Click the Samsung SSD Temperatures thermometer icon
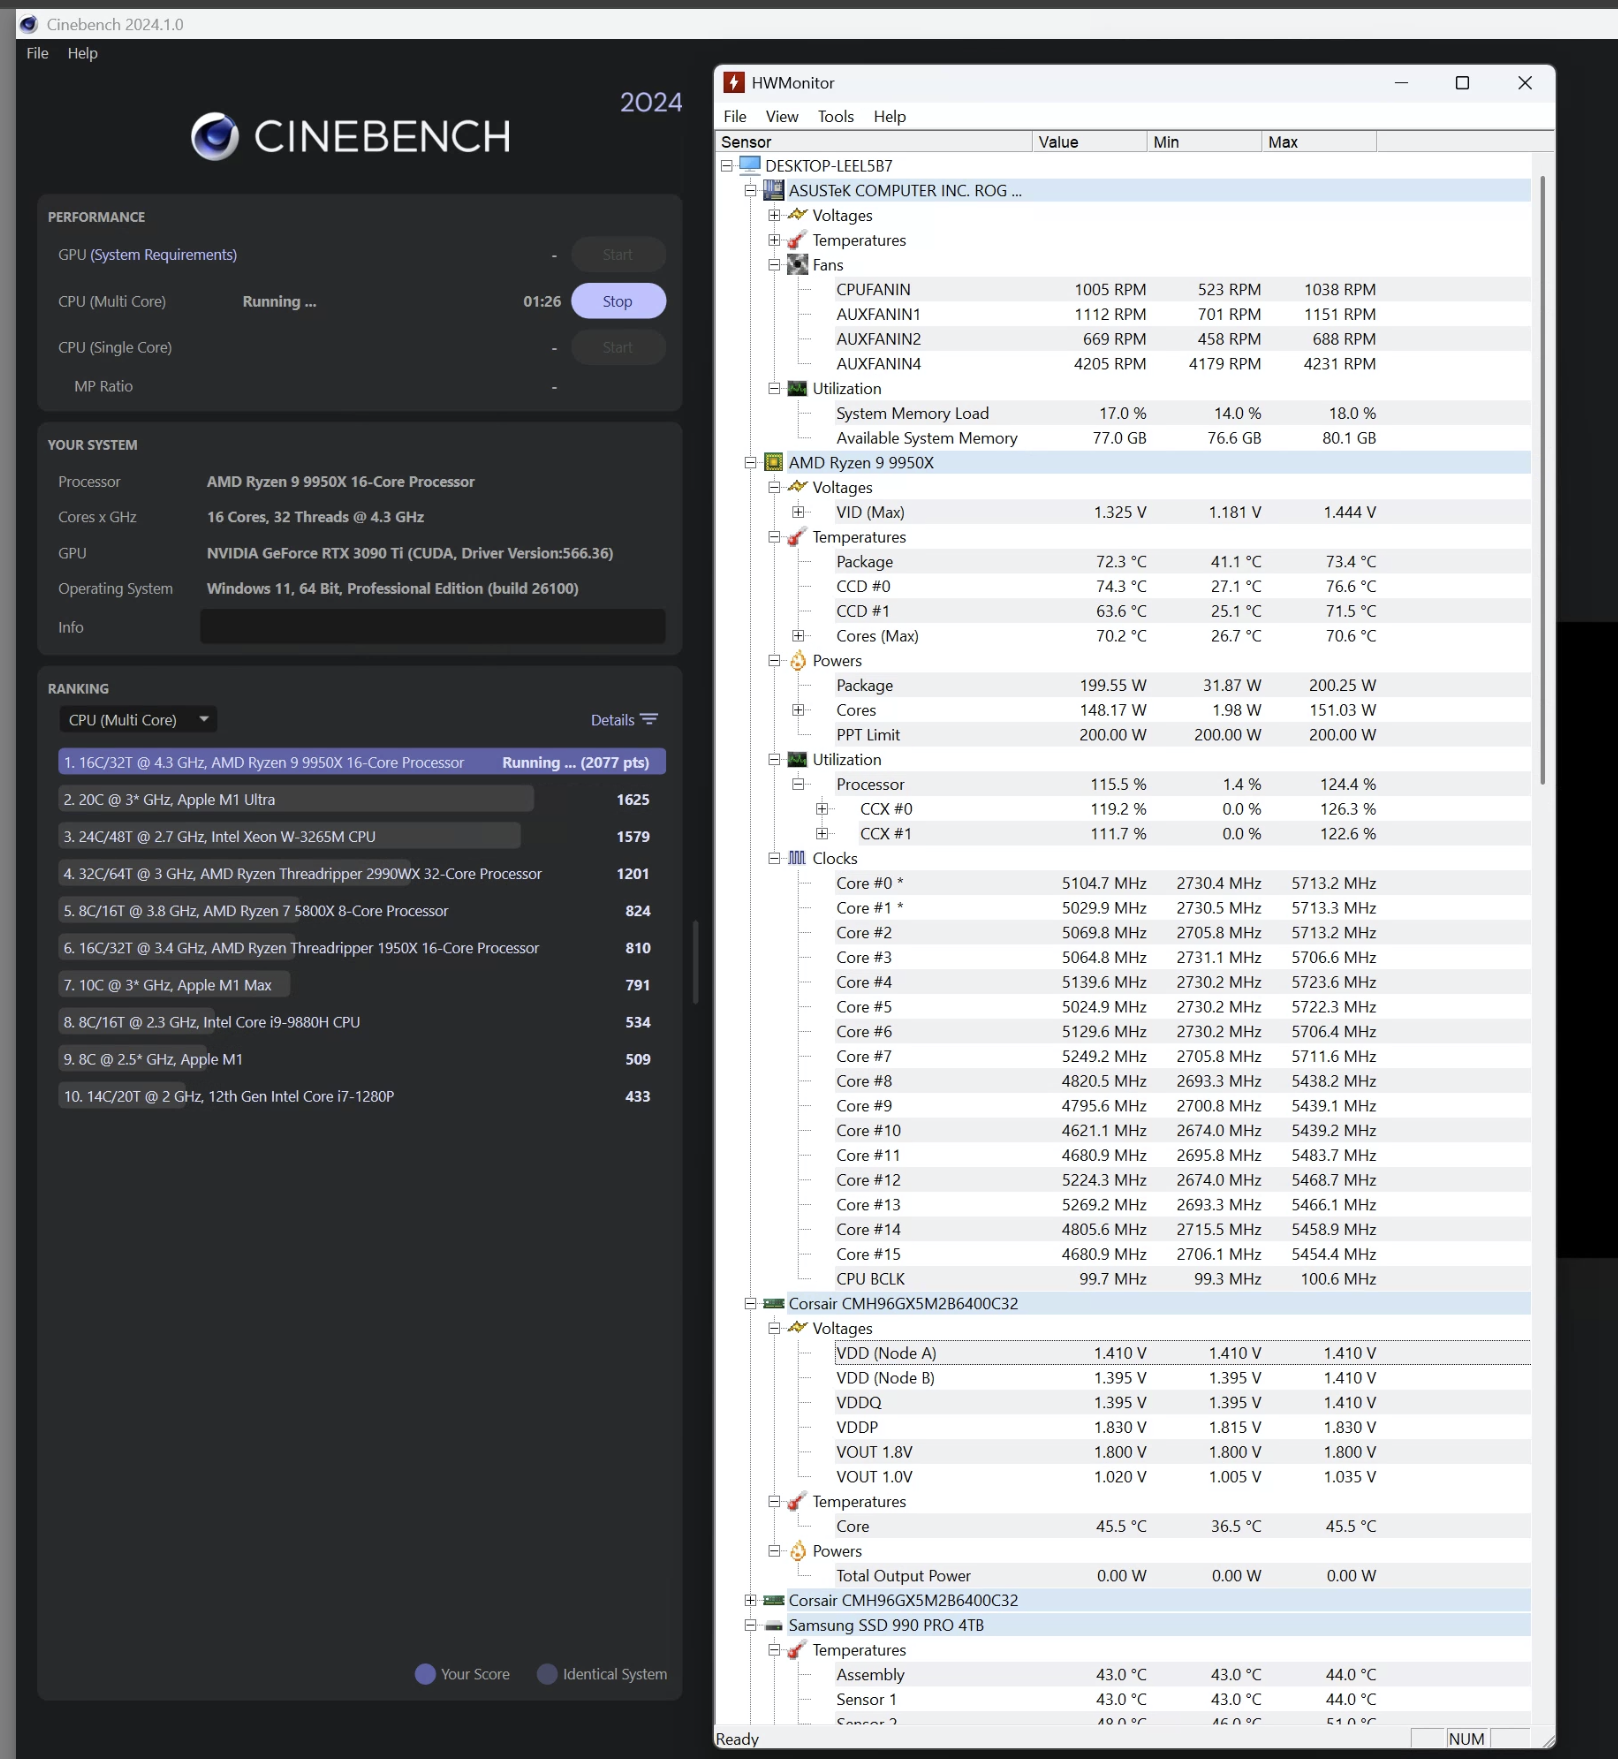The width and height of the screenshot is (1618, 1759). pyautogui.click(x=797, y=1650)
